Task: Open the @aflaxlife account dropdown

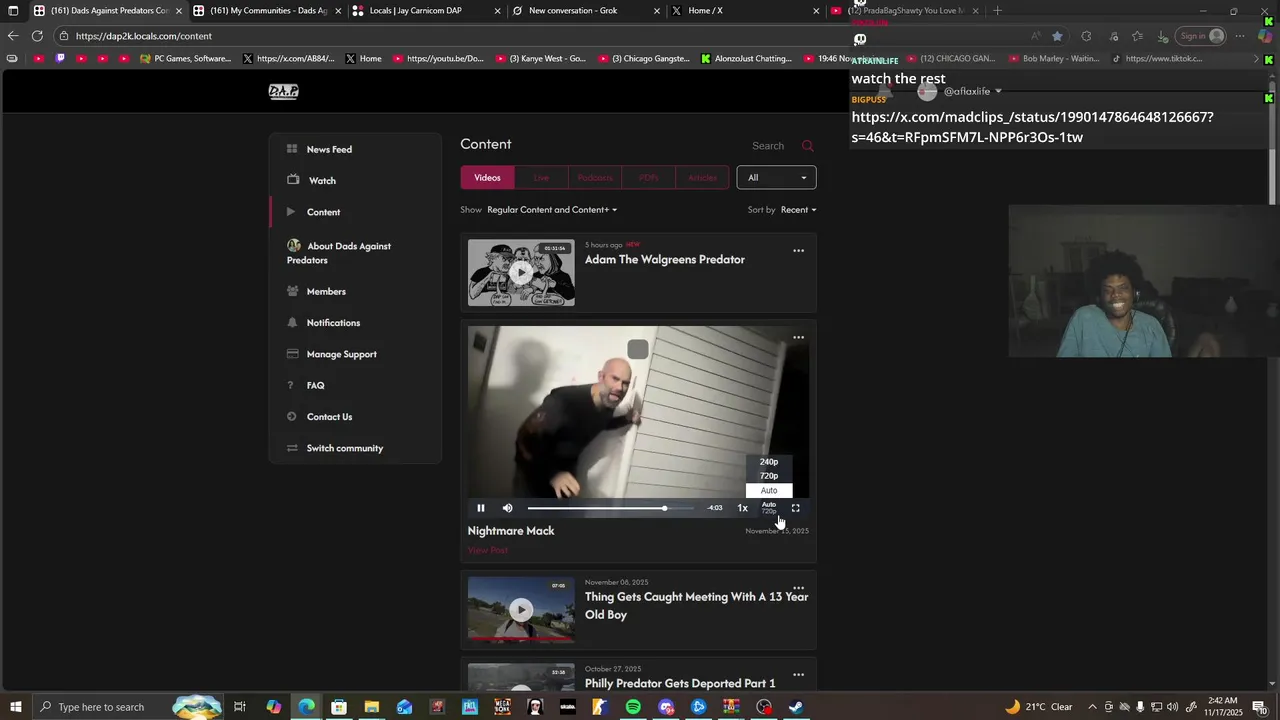Action: point(972,92)
